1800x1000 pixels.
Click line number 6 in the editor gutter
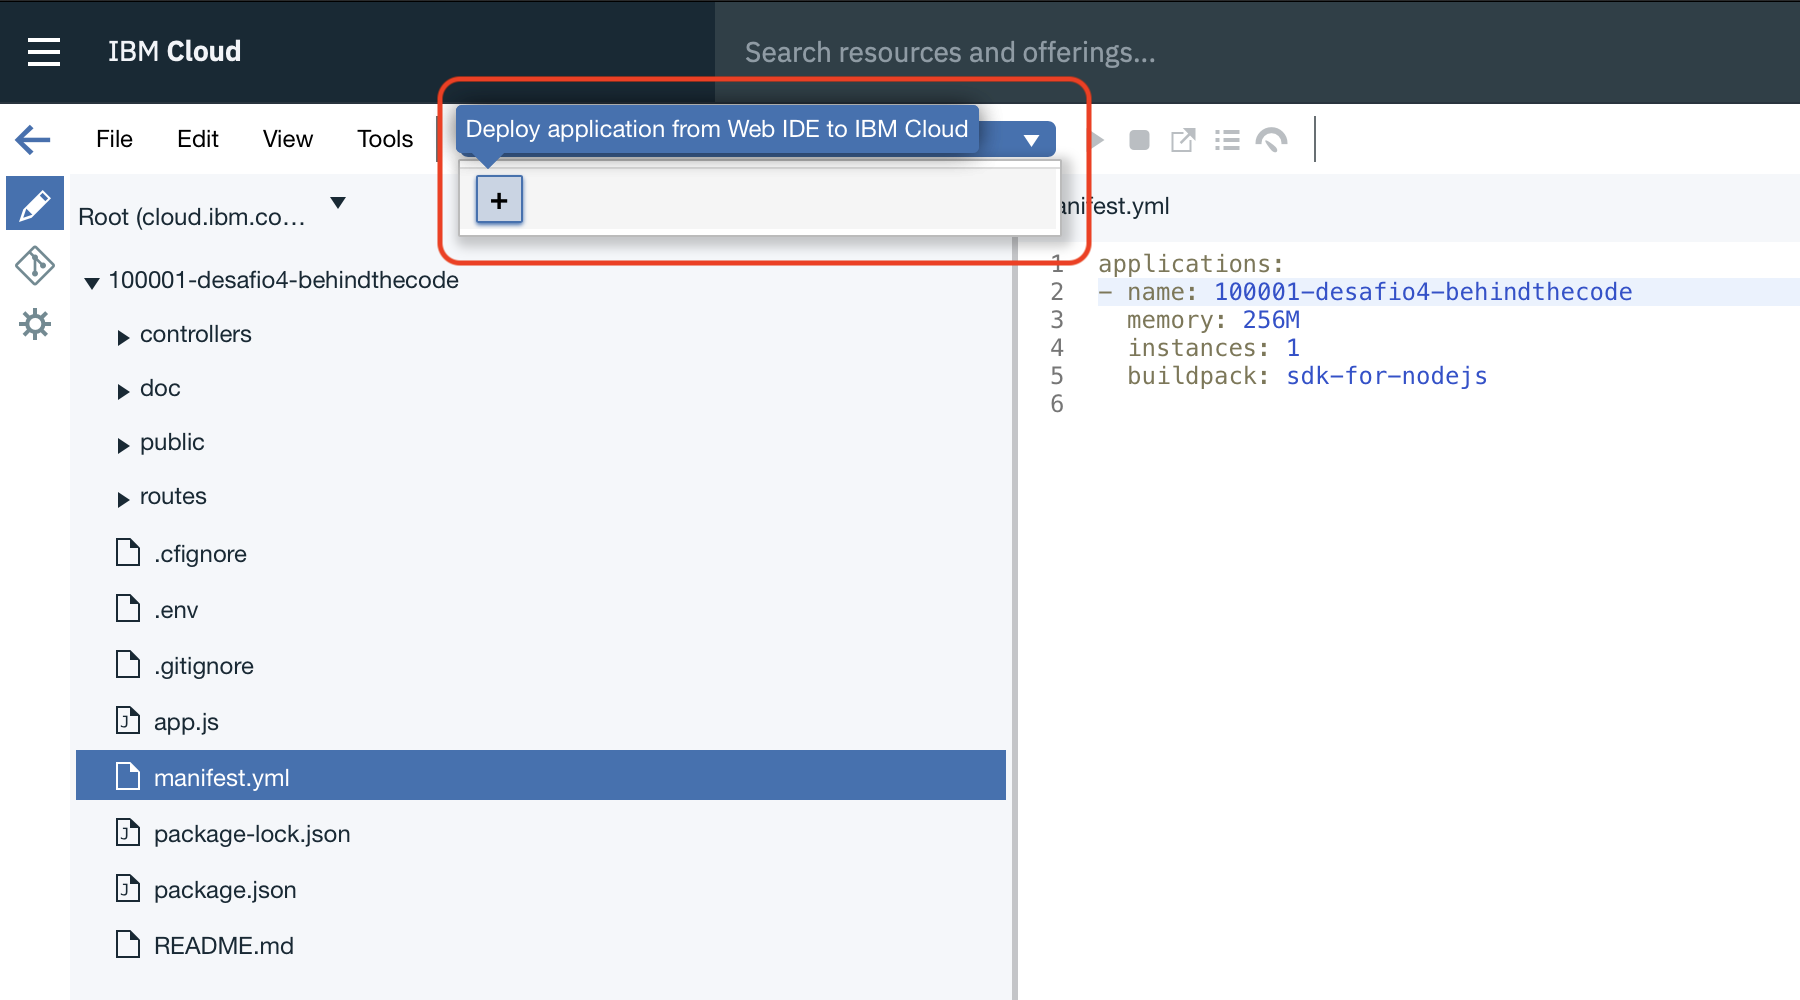pyautogui.click(x=1057, y=404)
